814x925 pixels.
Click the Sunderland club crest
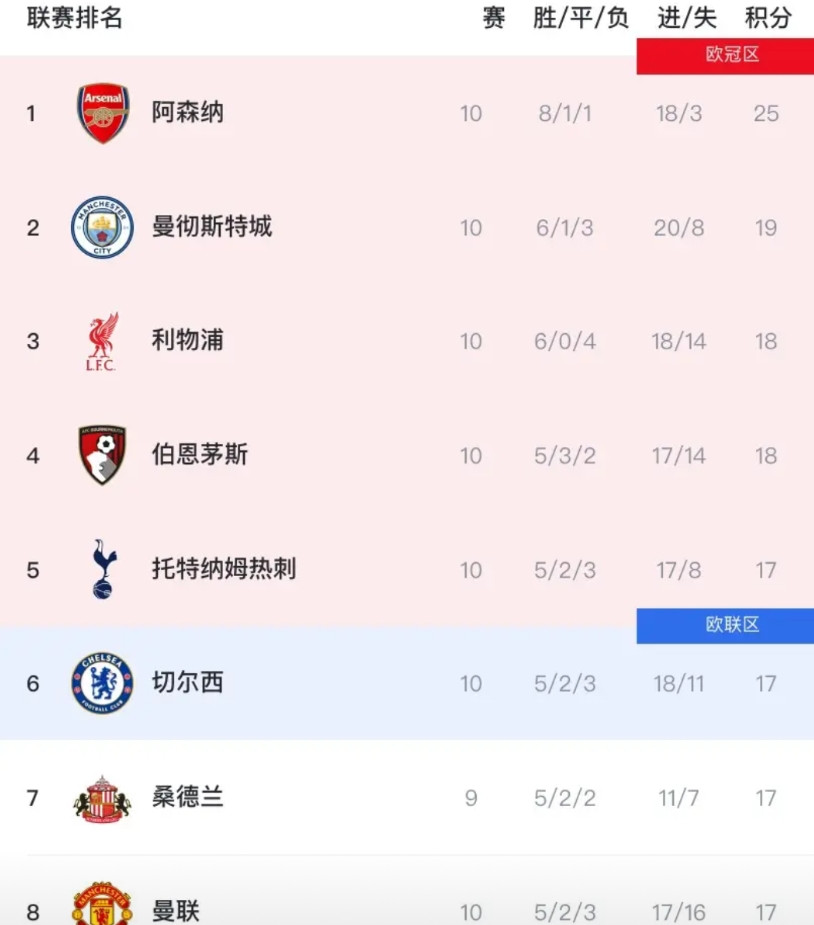[x=103, y=798]
